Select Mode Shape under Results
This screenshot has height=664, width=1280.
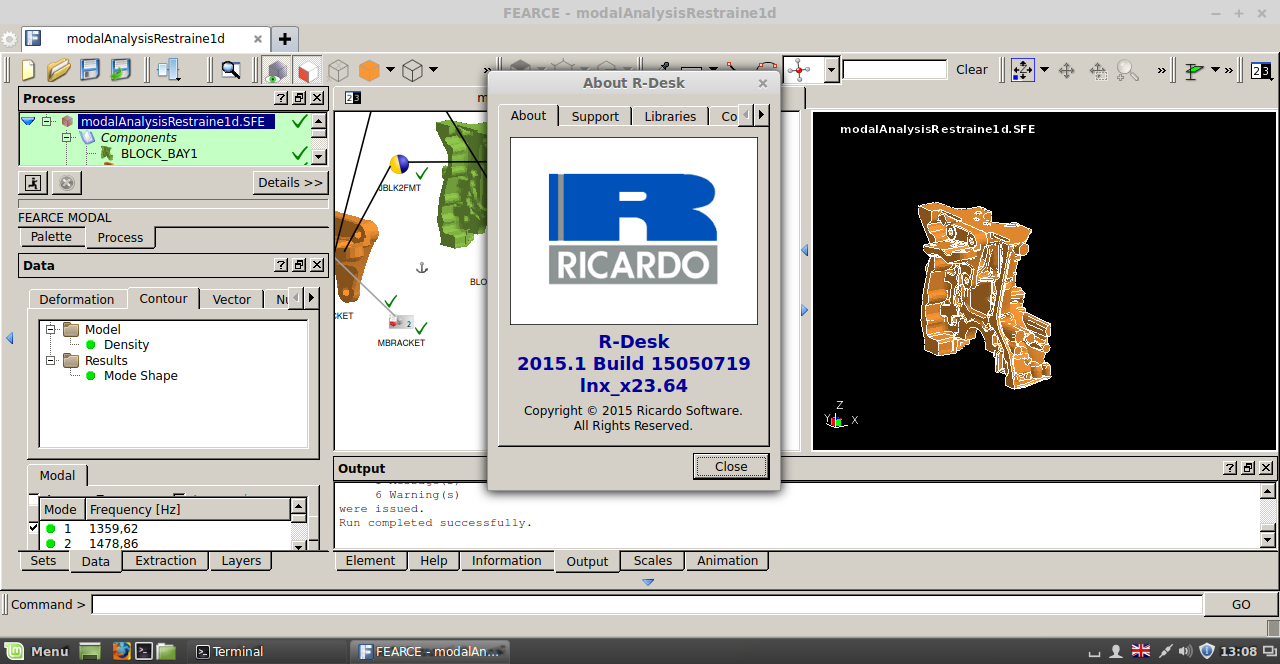(141, 375)
